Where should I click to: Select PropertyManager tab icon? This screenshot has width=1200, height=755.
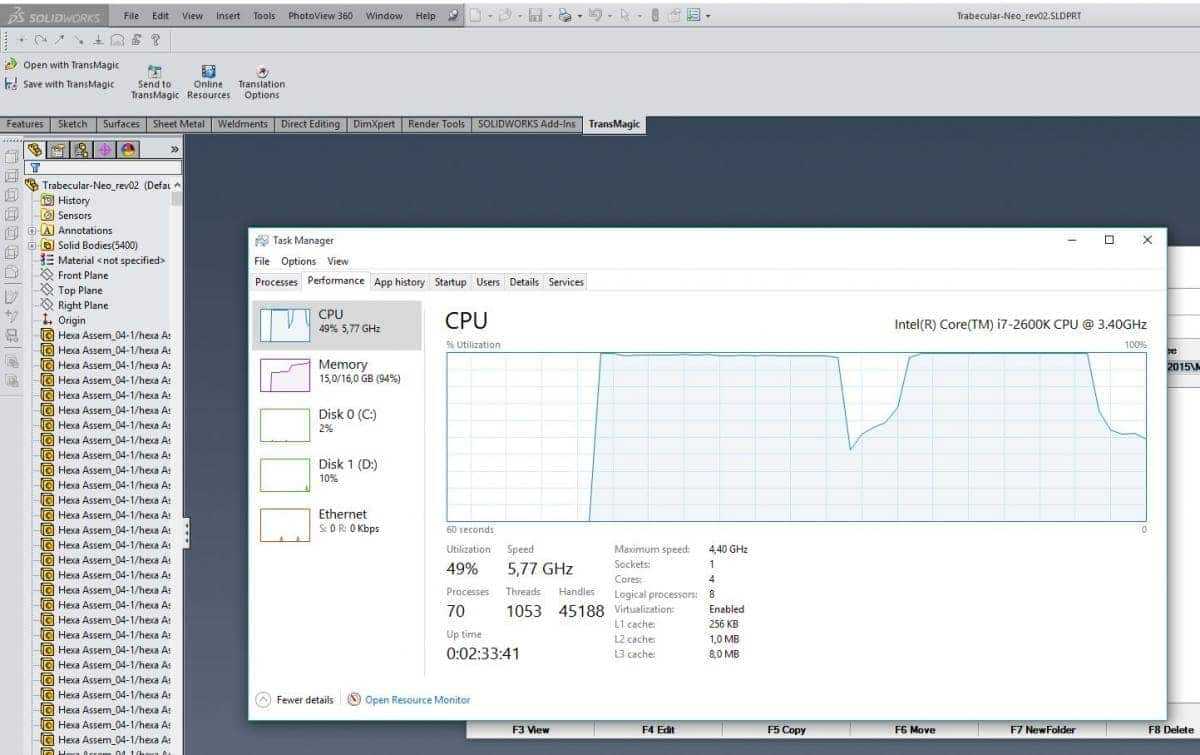58,149
